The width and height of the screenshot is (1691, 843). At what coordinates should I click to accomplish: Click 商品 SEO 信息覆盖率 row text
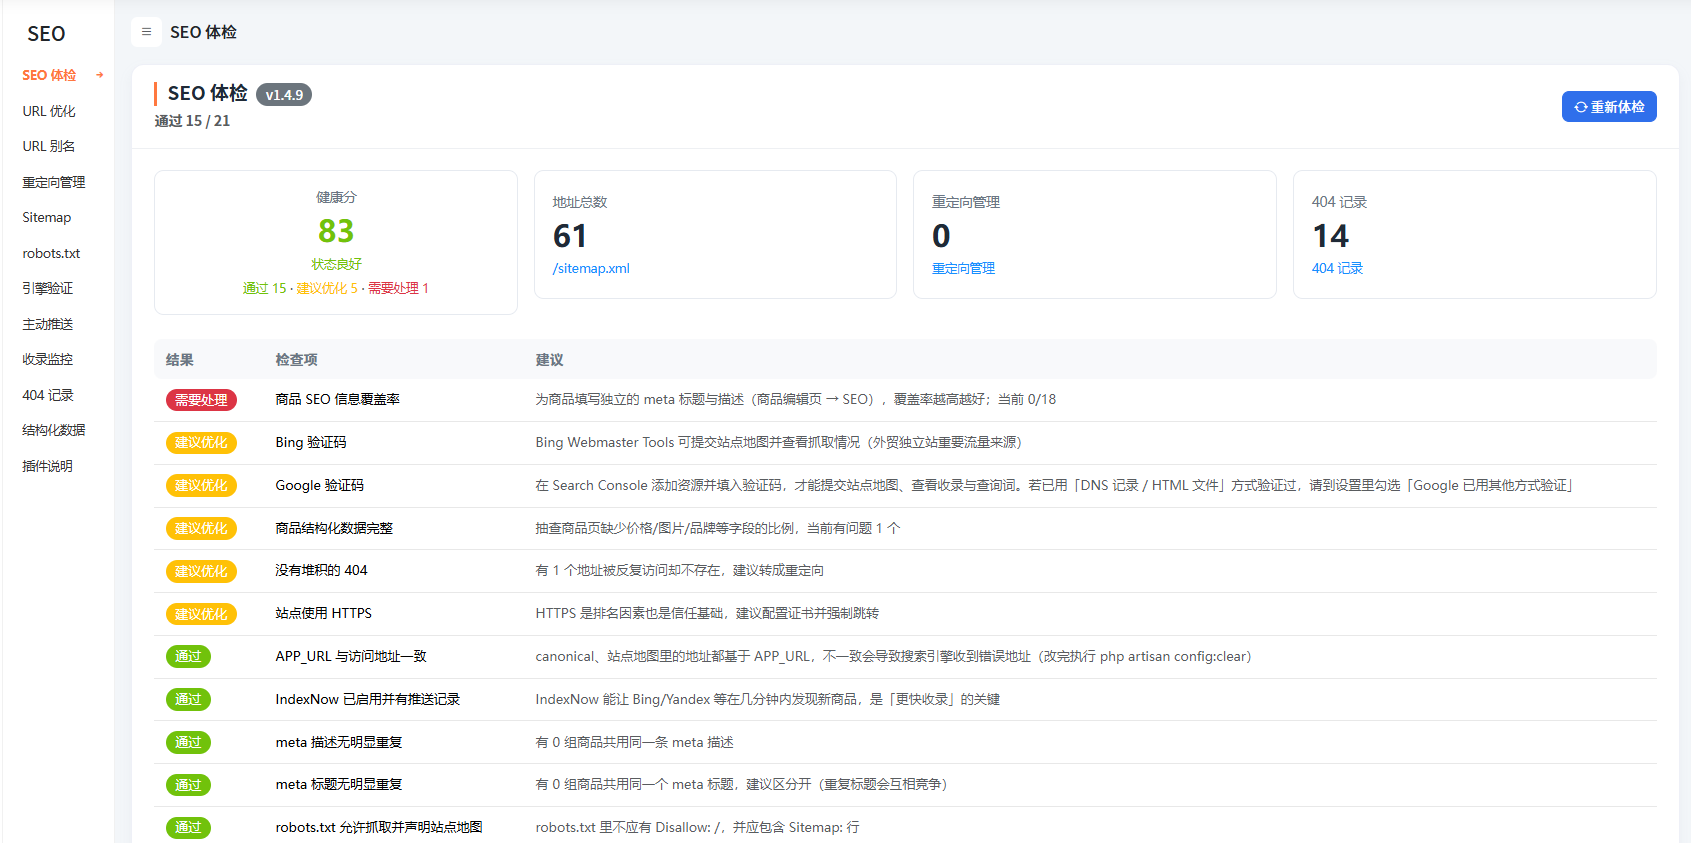pos(338,399)
